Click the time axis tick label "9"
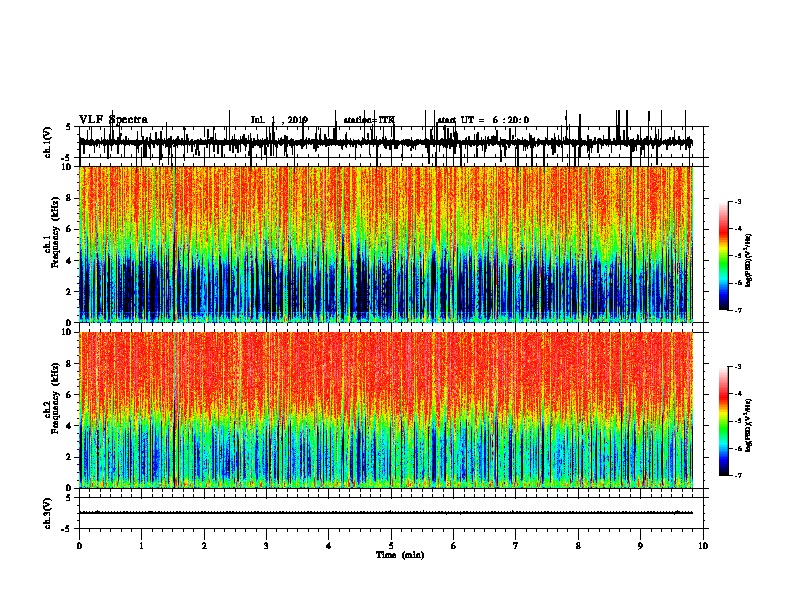Screen dimensions: 792x612 (x=640, y=546)
